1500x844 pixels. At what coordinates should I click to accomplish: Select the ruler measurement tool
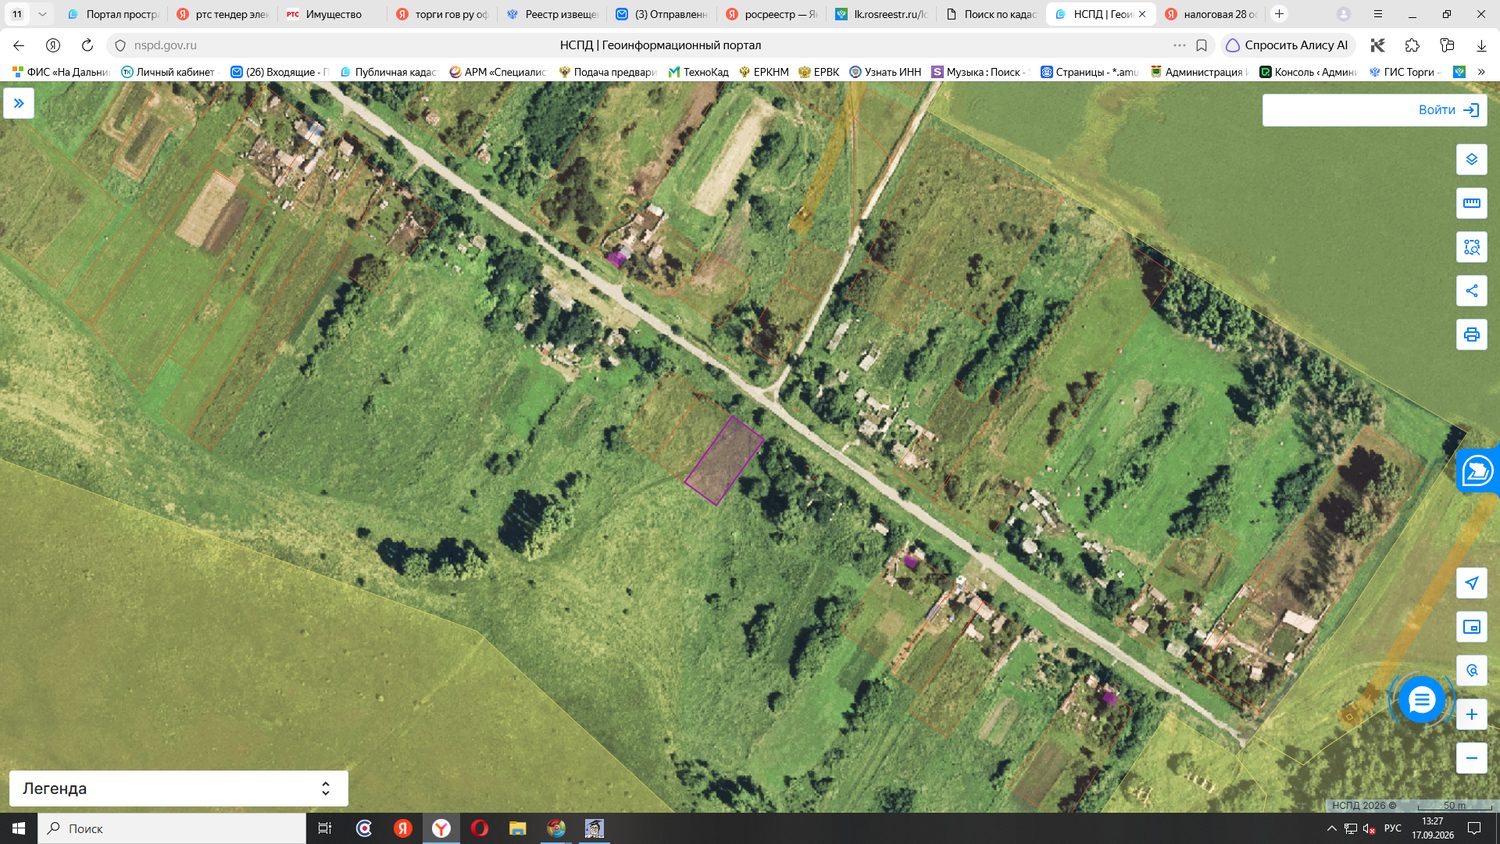point(1471,203)
